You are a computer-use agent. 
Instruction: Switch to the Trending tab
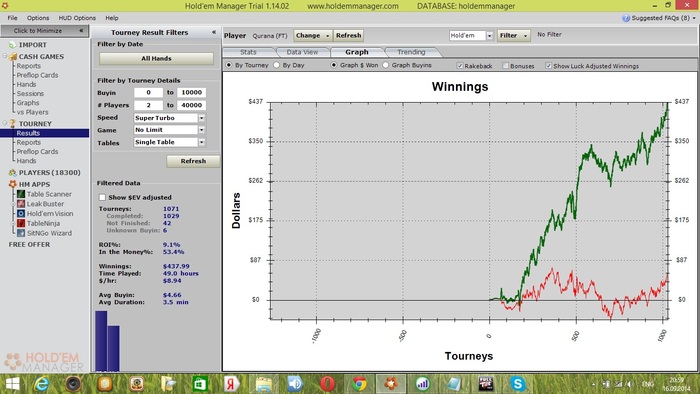411,52
